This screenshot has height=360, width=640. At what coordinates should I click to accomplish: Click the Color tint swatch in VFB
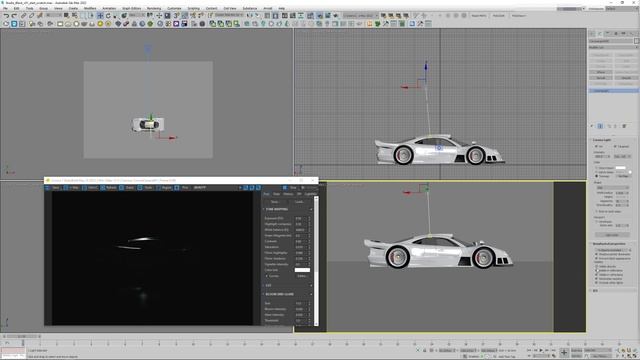point(302,270)
